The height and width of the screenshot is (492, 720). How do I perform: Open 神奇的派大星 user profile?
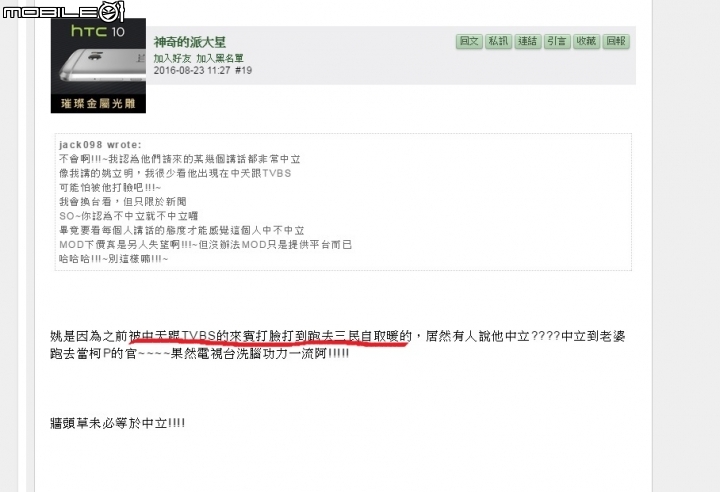click(x=190, y=42)
